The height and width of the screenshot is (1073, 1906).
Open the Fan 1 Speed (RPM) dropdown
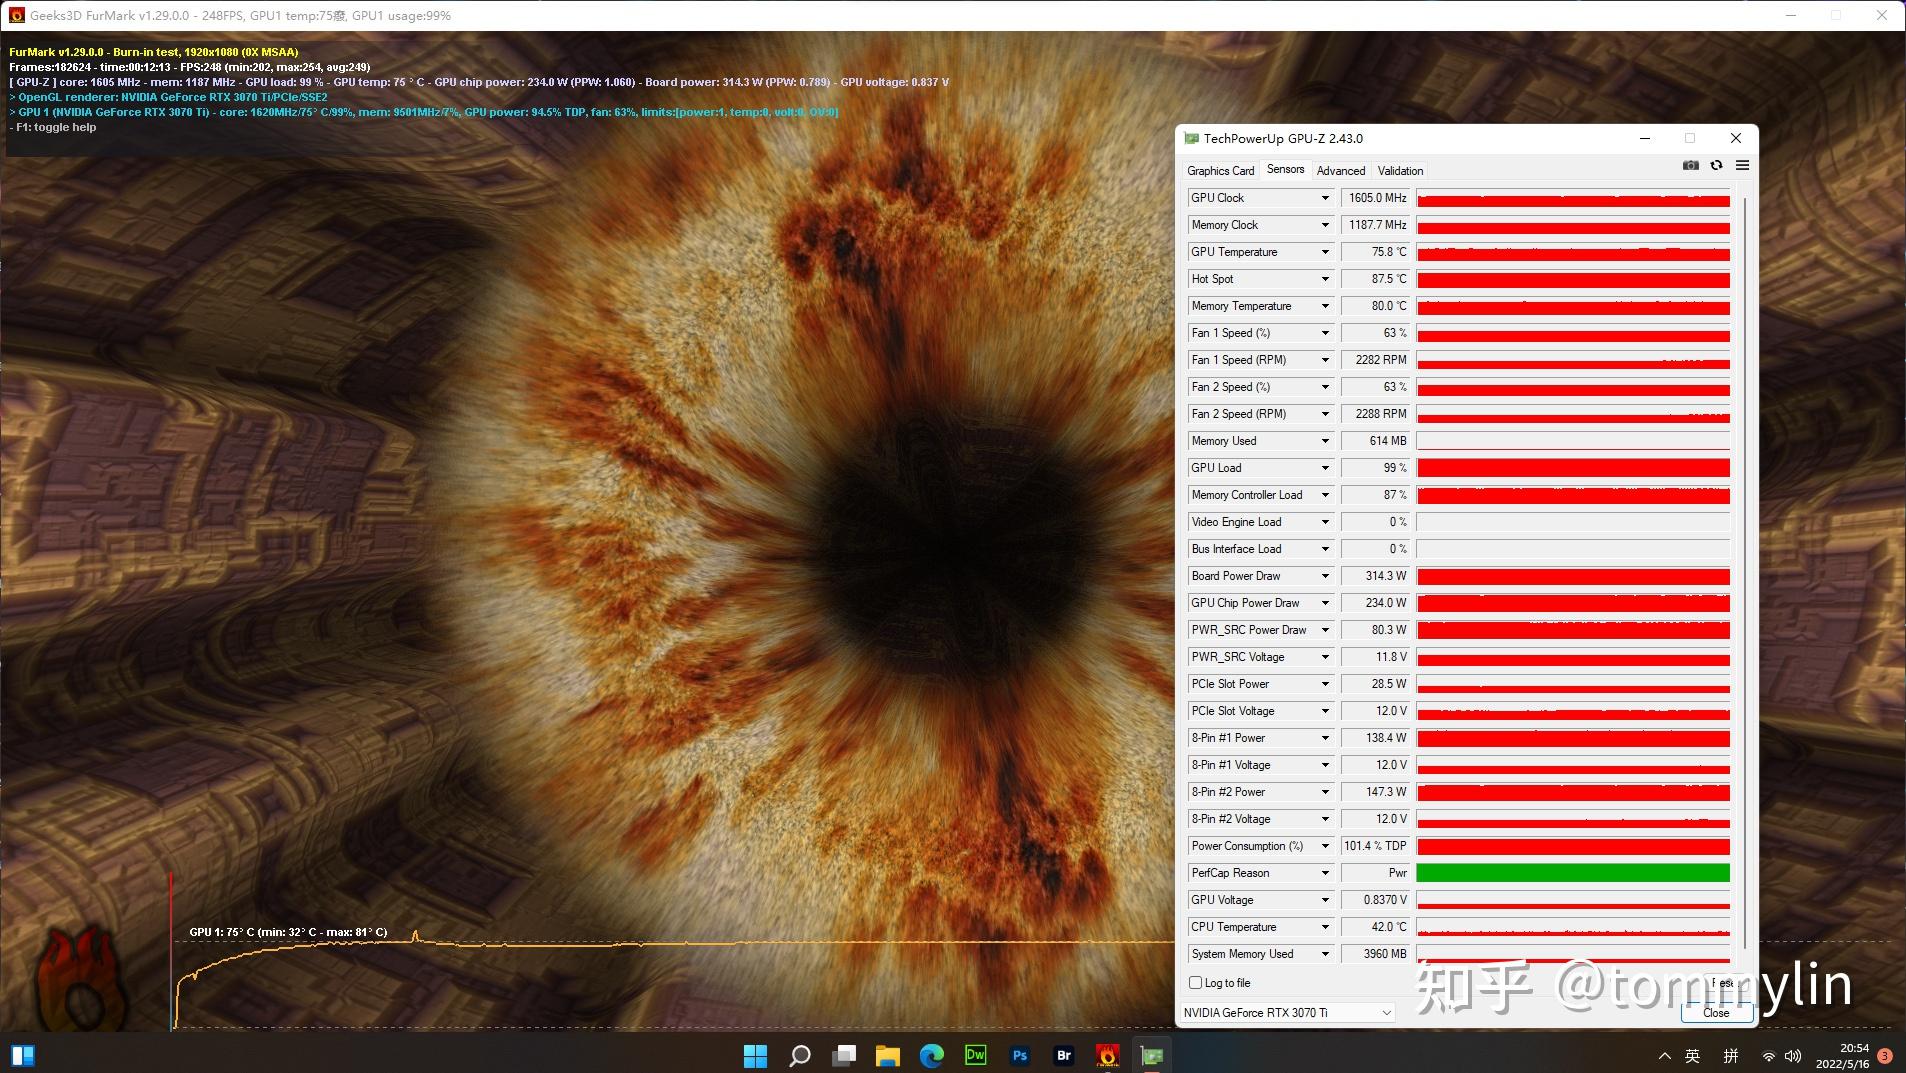pos(1325,360)
